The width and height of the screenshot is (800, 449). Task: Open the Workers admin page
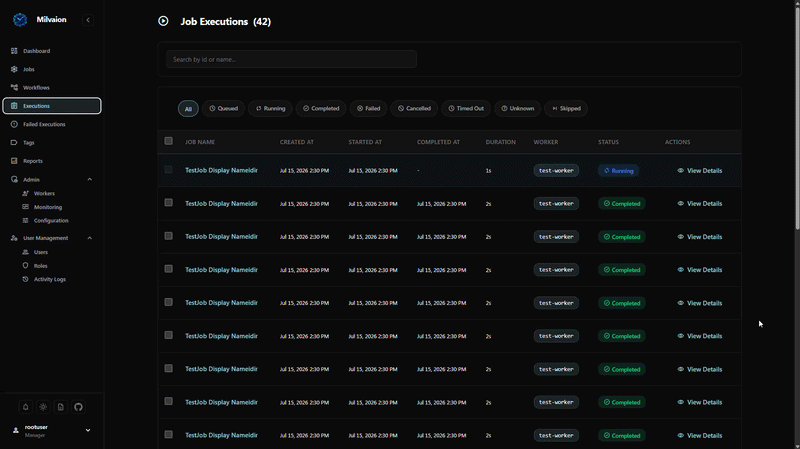click(44, 193)
